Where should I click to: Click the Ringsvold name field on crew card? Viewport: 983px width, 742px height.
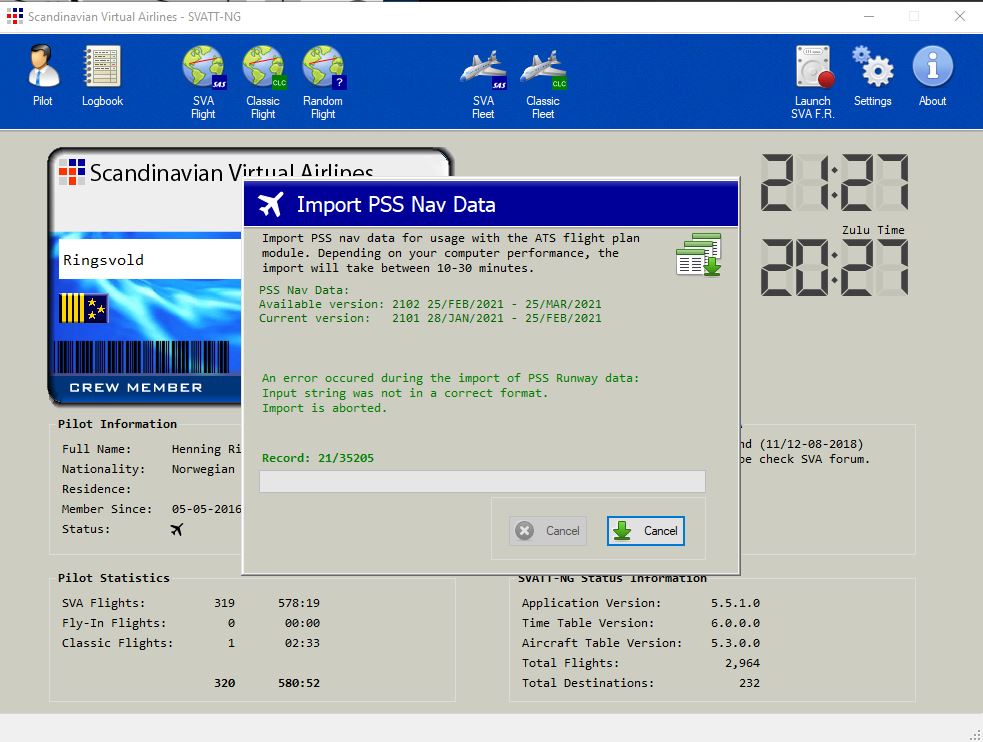[150, 259]
